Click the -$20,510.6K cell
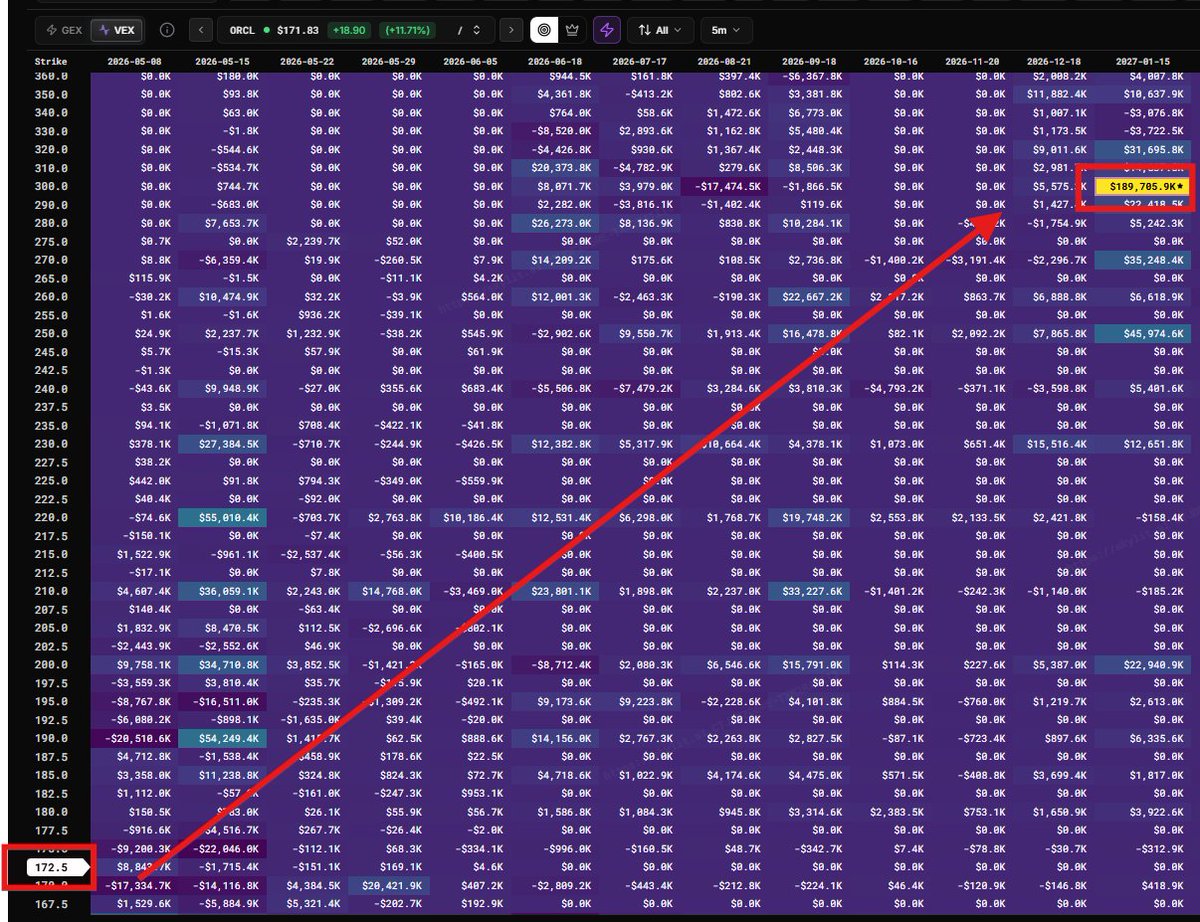 click(133, 738)
